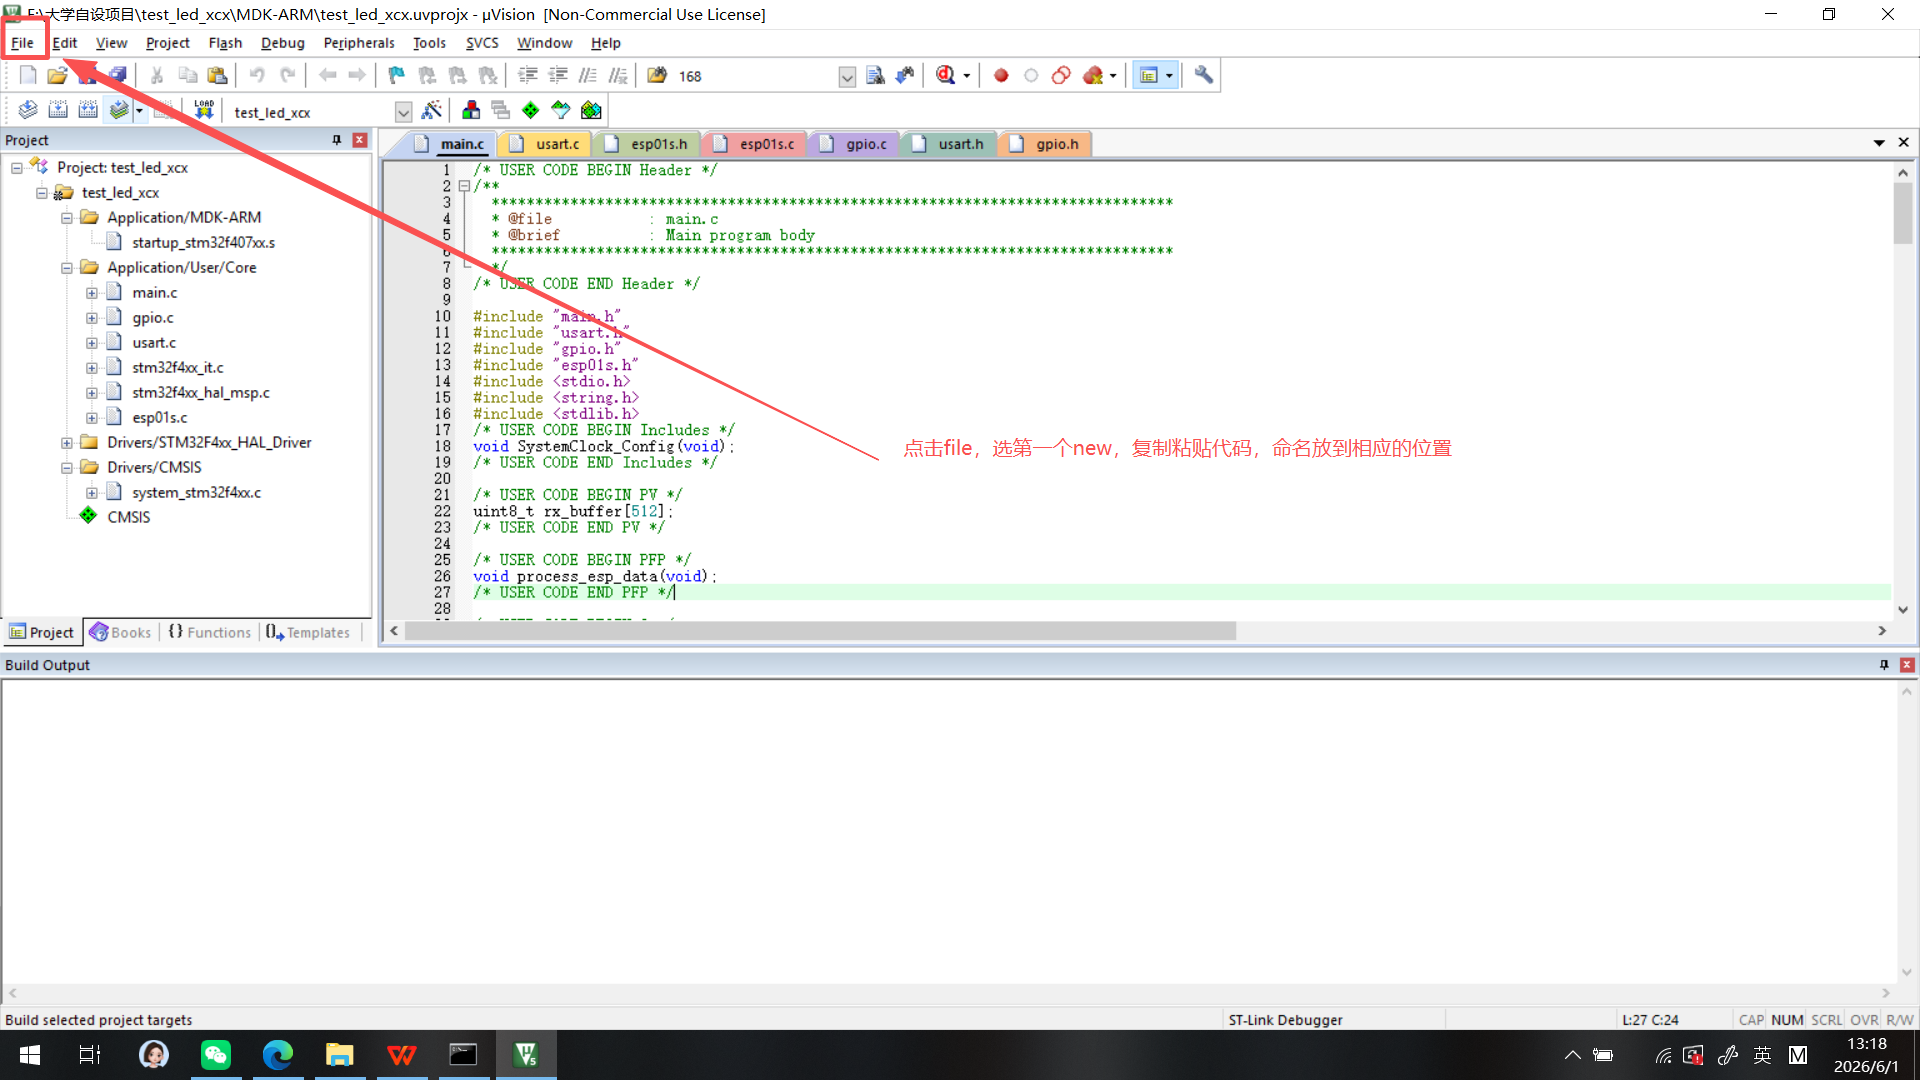The image size is (1920, 1080).
Task: Click the Cut scissors icon
Action: [157, 75]
